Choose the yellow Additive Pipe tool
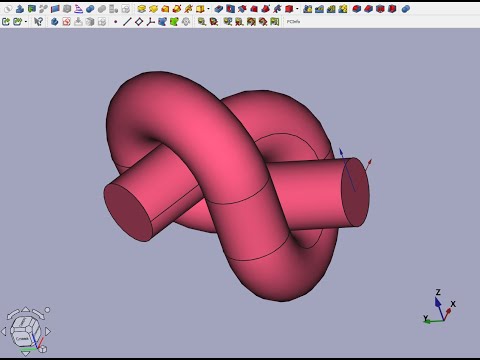This screenshot has width=480, height=360. coord(177,9)
